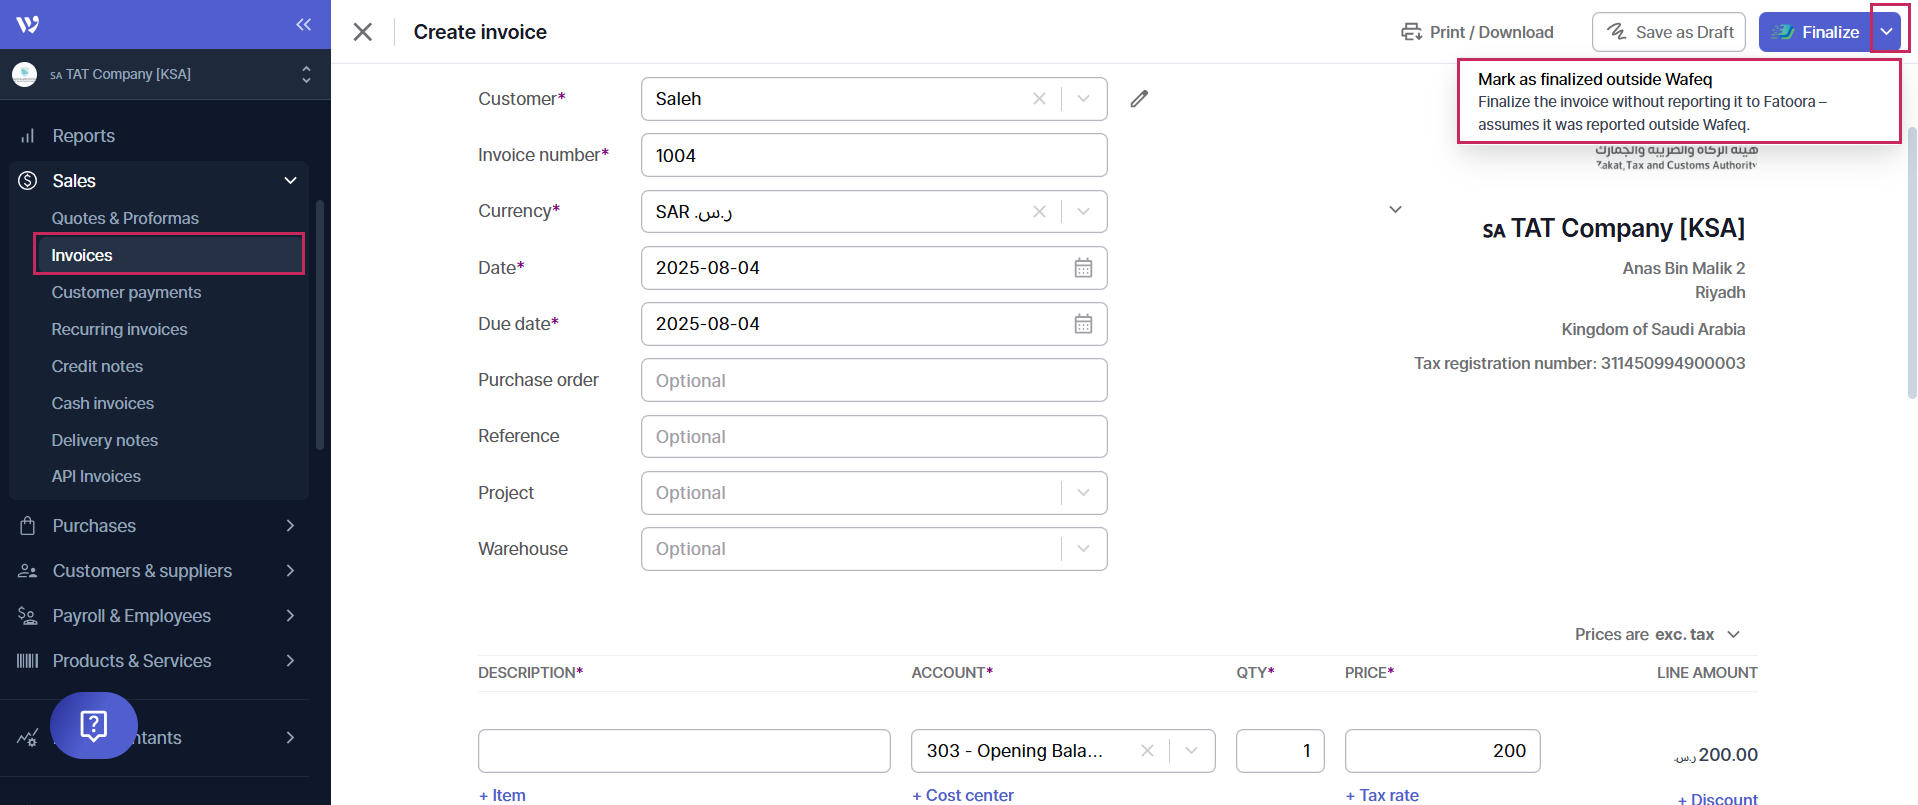Screen dimensions: 1918x805
Task: Close the Create invoice form
Action: click(x=363, y=32)
